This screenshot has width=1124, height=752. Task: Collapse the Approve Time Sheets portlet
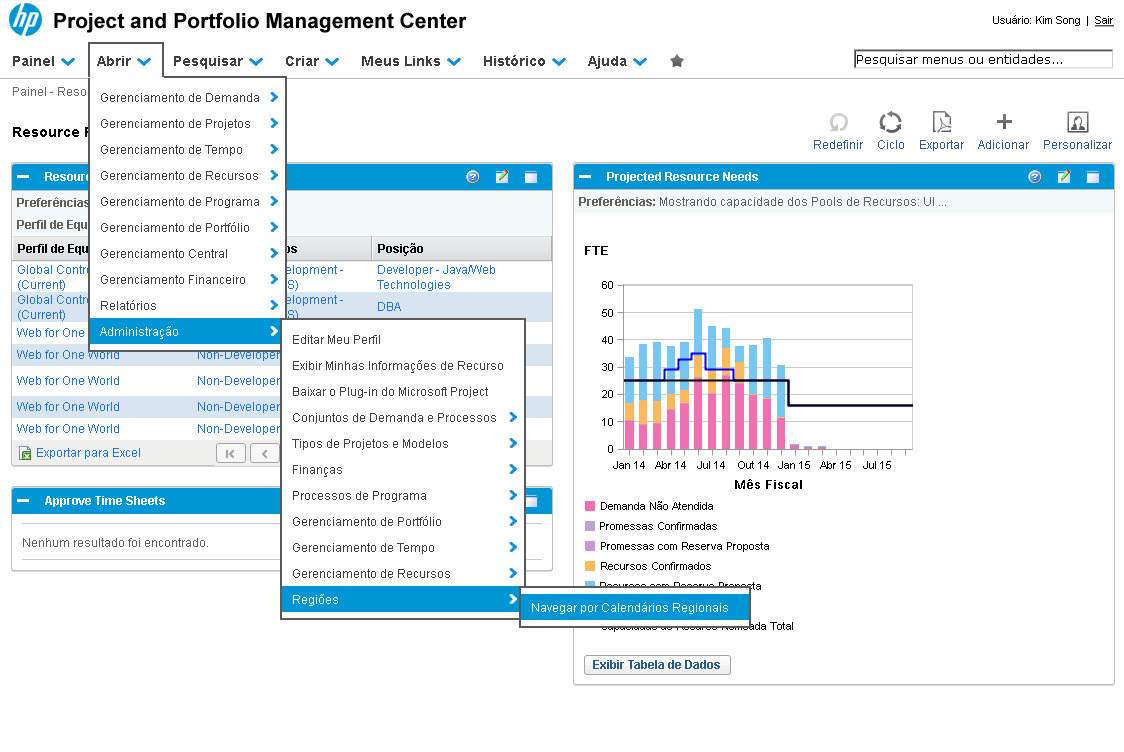point(23,501)
